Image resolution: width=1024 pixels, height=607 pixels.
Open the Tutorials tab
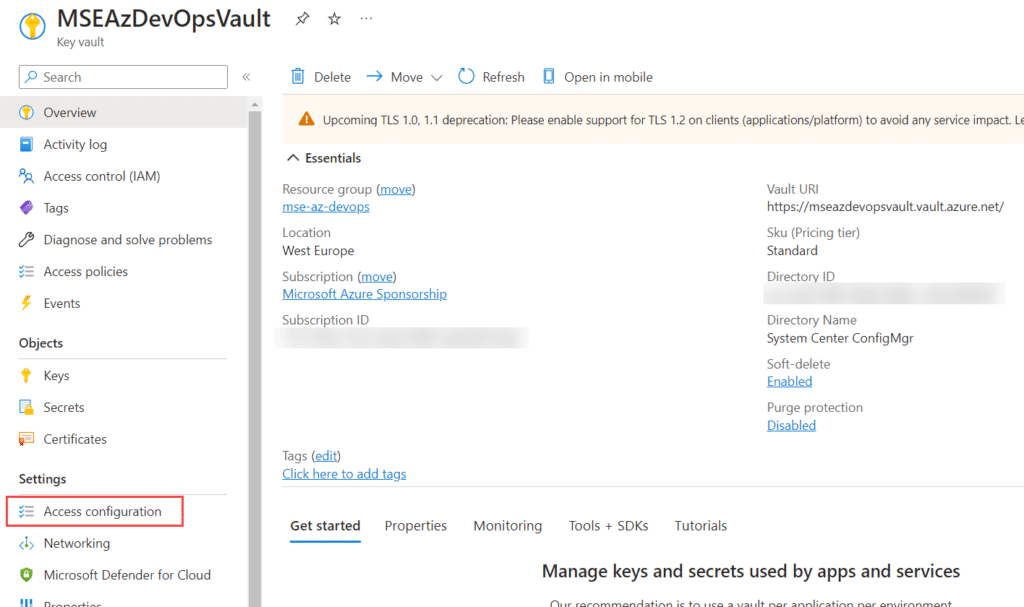tap(701, 526)
